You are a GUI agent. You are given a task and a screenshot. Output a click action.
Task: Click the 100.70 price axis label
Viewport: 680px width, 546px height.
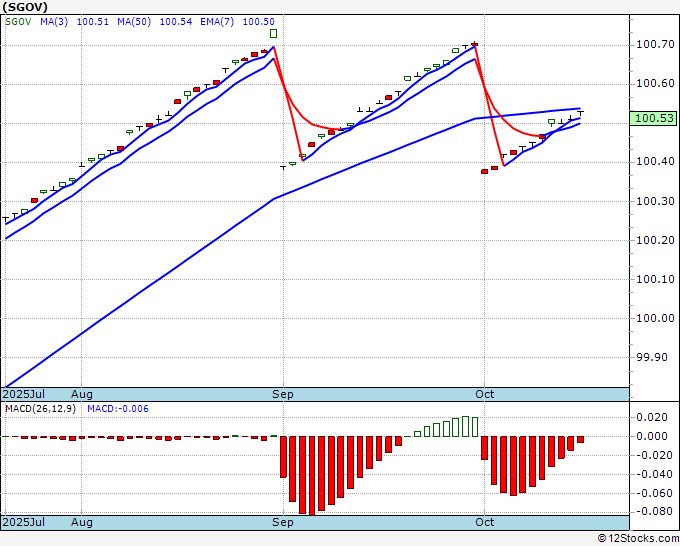tap(655, 44)
